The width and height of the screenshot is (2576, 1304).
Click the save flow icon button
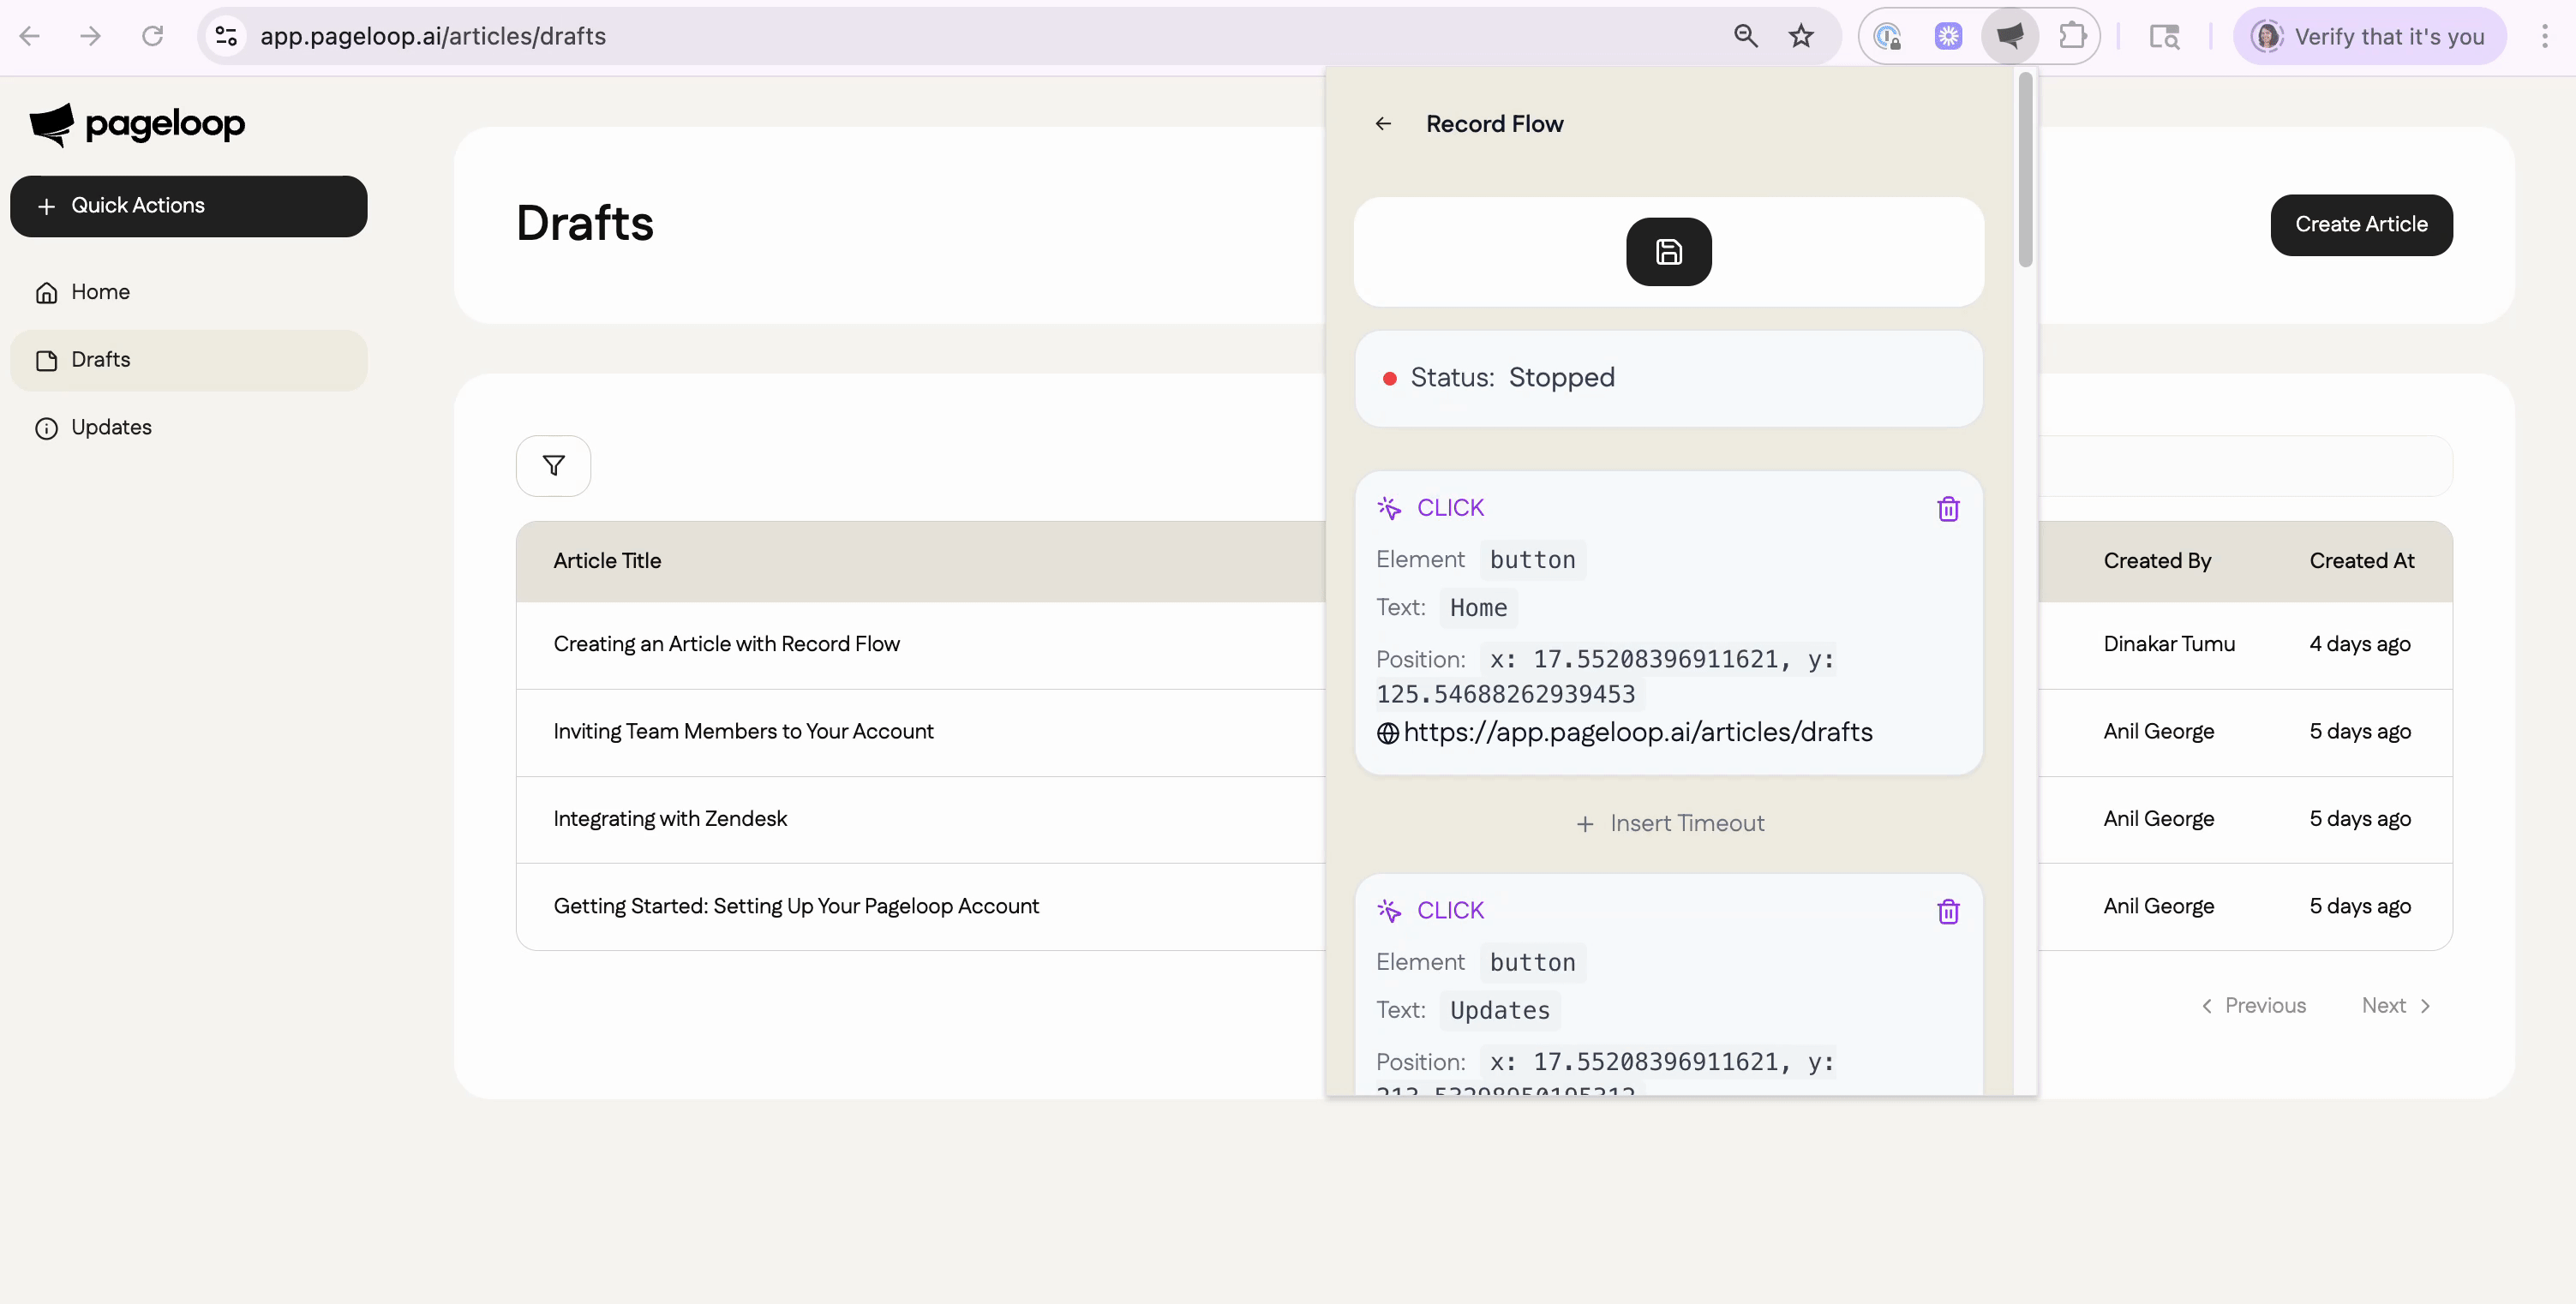click(x=1668, y=252)
